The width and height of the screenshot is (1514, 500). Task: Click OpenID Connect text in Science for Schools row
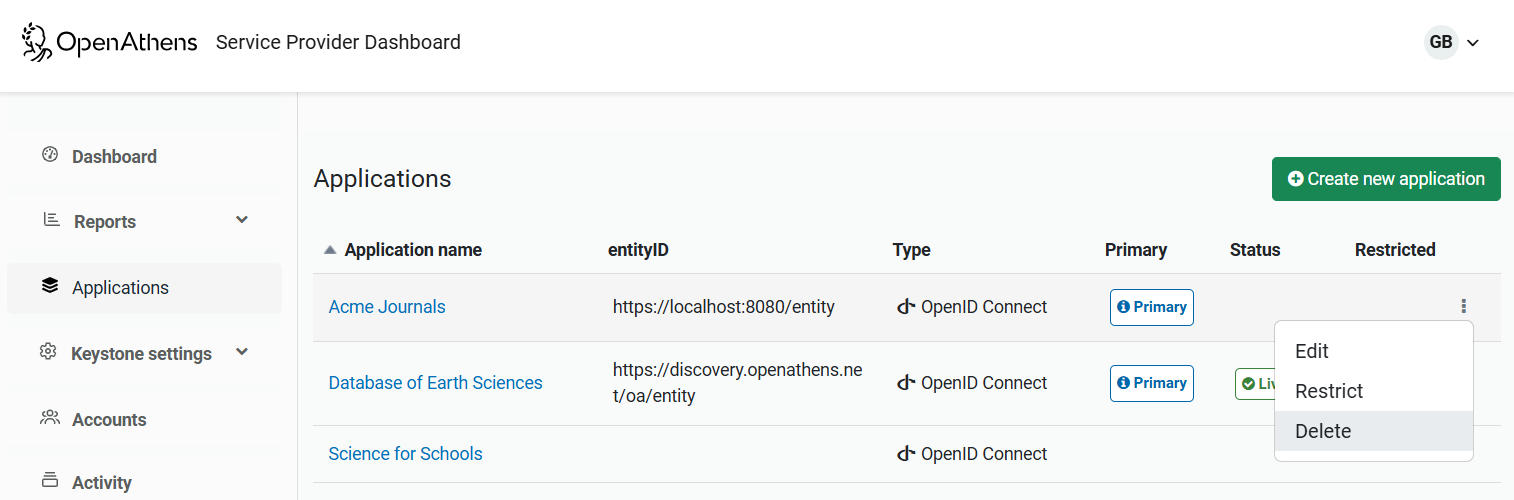984,454
